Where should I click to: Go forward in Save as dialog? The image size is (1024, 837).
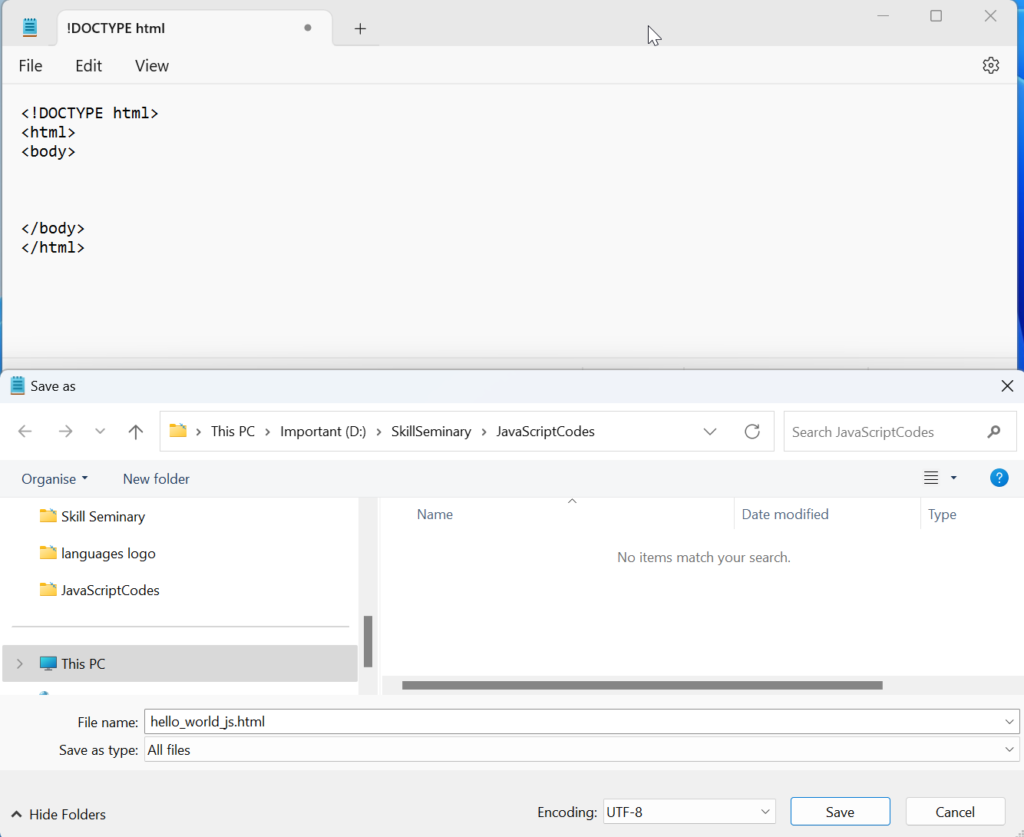point(65,432)
